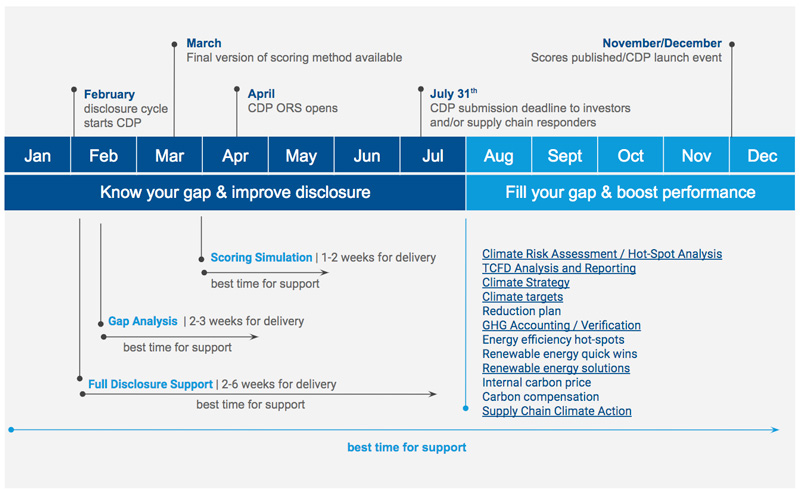Click the Fill your gap & boost performance banner

630,192
